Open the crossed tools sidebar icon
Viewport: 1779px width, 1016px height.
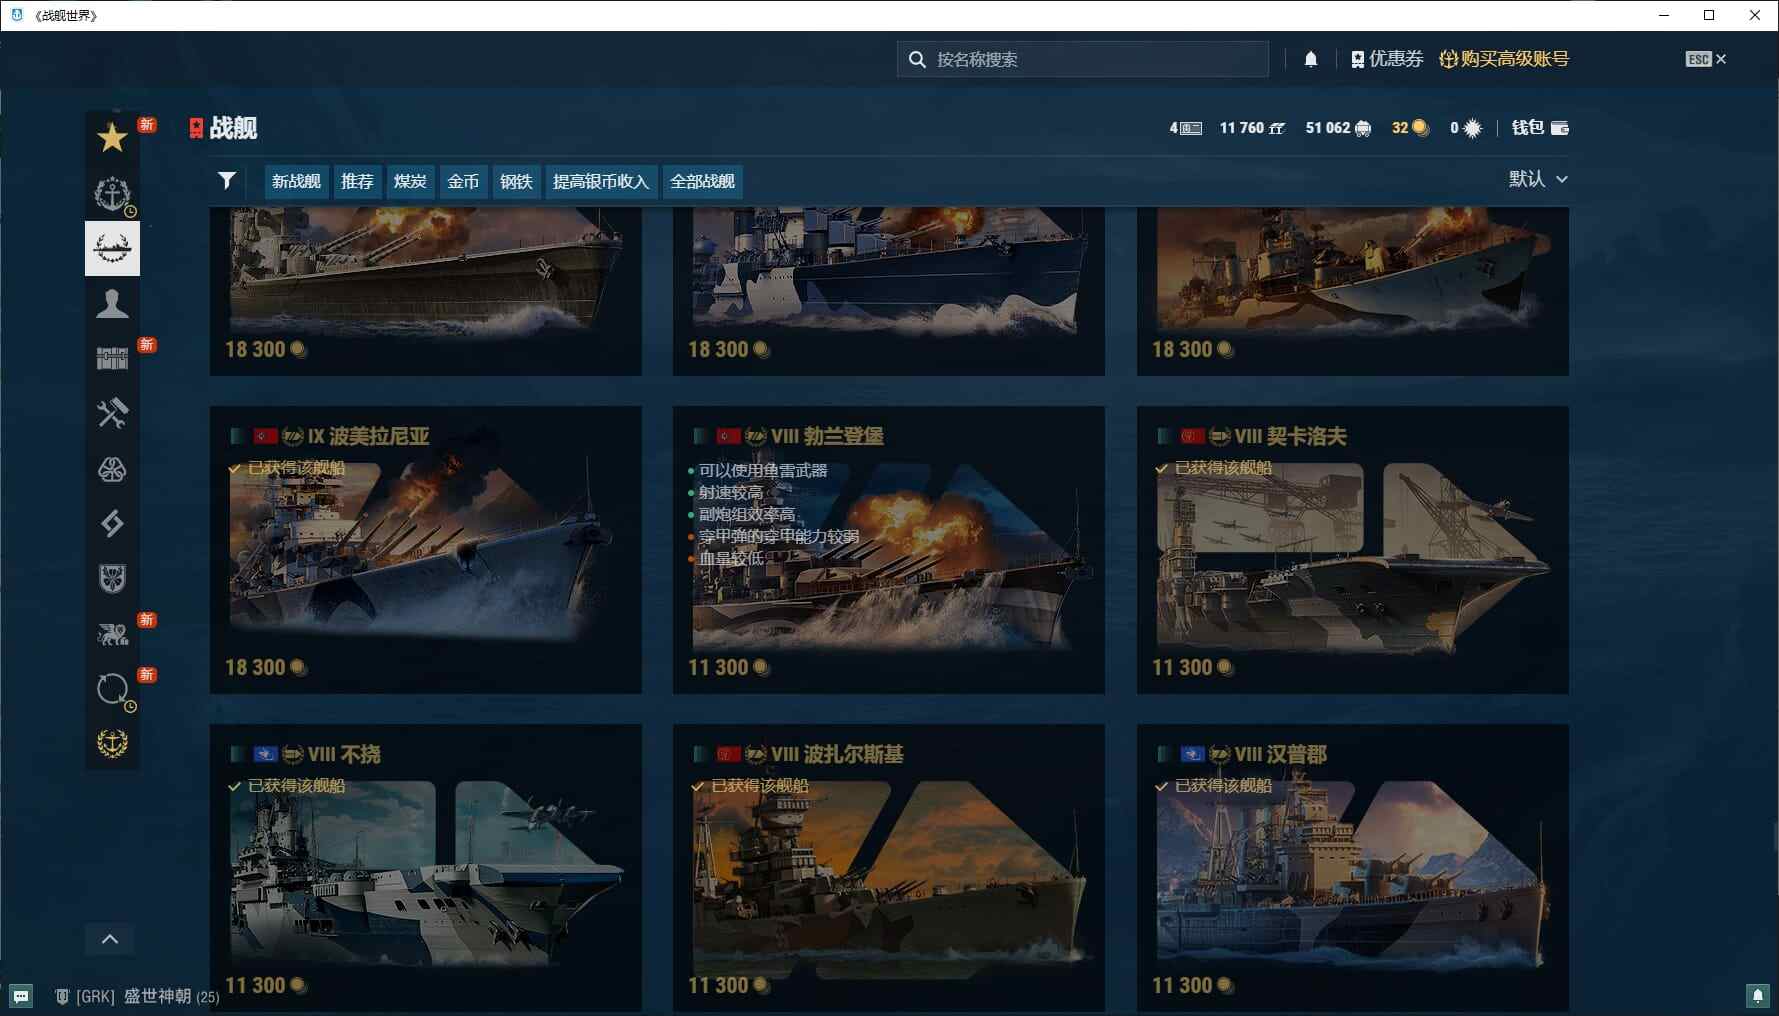[x=112, y=413]
